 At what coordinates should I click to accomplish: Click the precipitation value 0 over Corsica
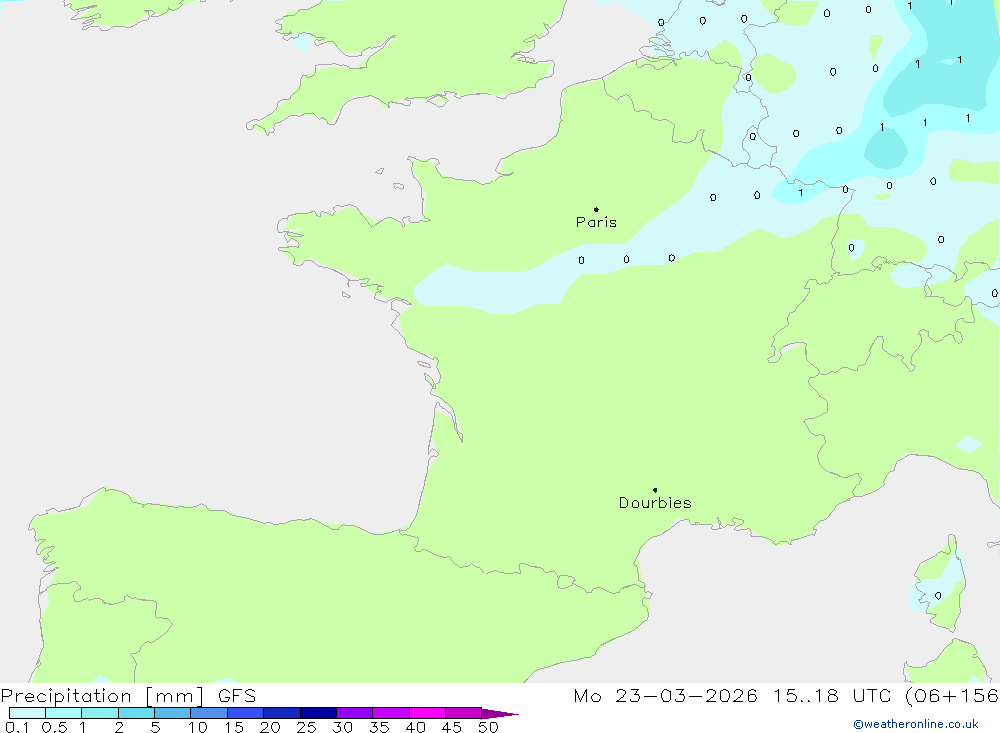point(937,596)
